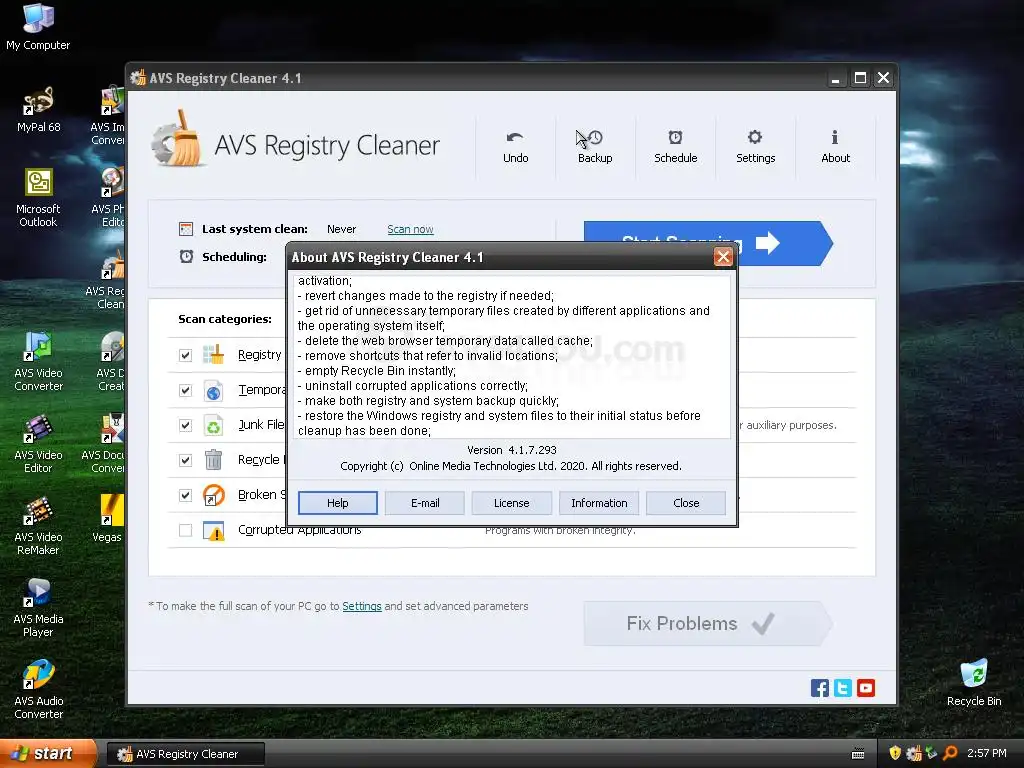Open the Windows start menu
1024x768 pixels.
click(47, 754)
